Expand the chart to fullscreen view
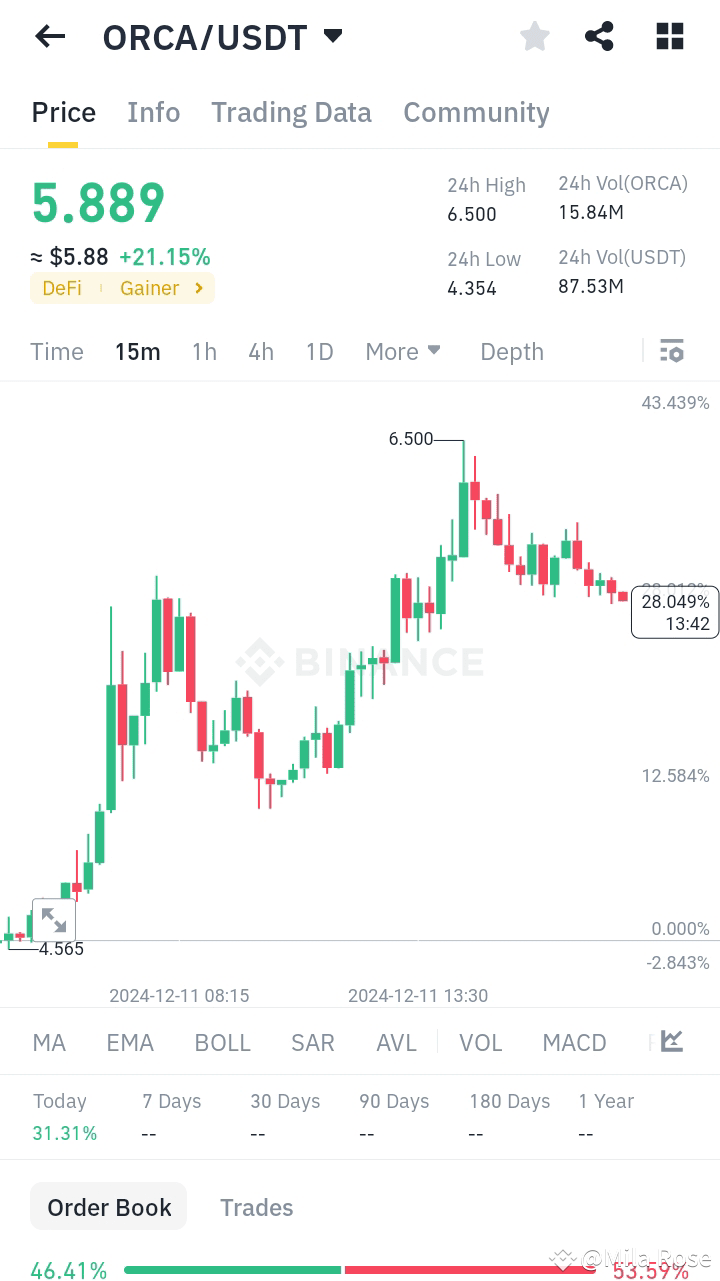 click(54, 919)
